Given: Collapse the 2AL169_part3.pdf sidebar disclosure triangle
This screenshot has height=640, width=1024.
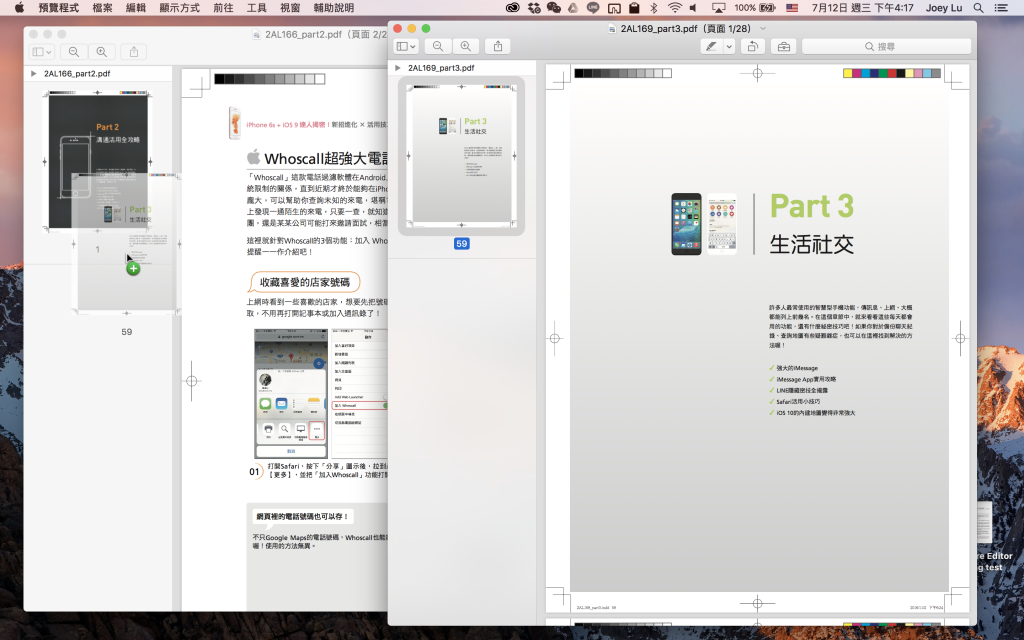Looking at the screenshot, I should point(397,68).
